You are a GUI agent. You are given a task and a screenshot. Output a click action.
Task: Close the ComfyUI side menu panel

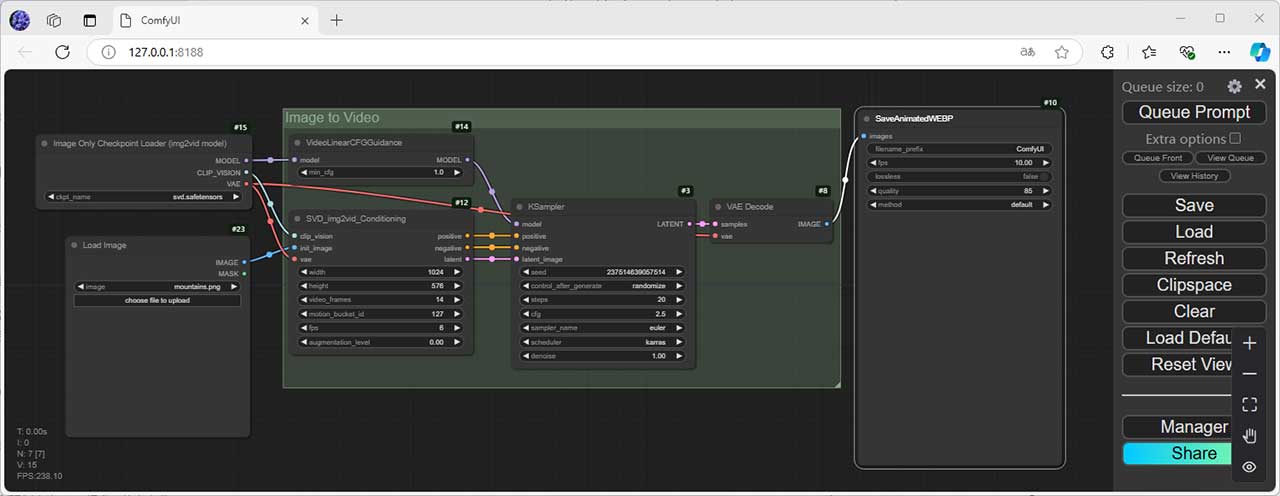pos(1260,85)
